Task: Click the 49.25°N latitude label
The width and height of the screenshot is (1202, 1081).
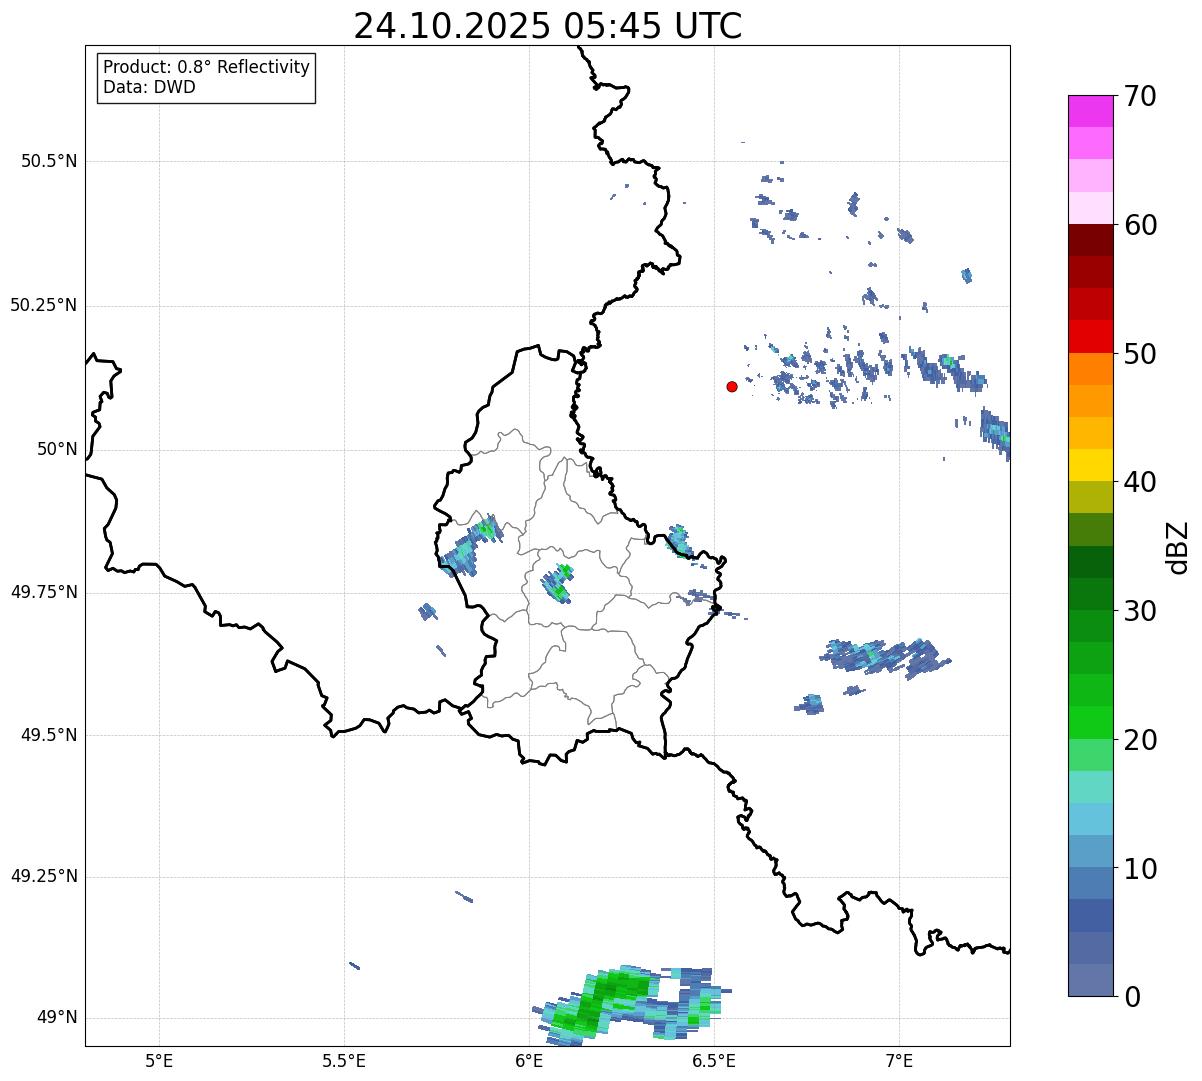Action: pyautogui.click(x=44, y=877)
